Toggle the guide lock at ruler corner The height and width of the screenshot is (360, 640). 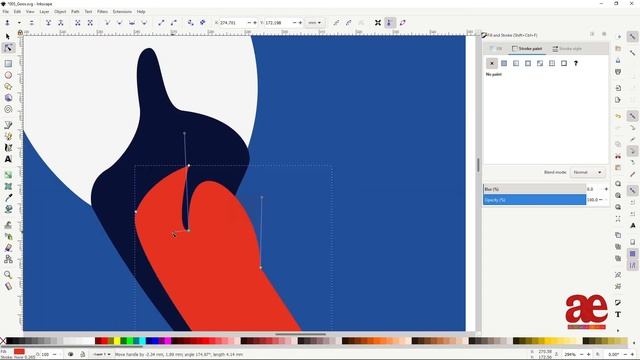point(20,32)
